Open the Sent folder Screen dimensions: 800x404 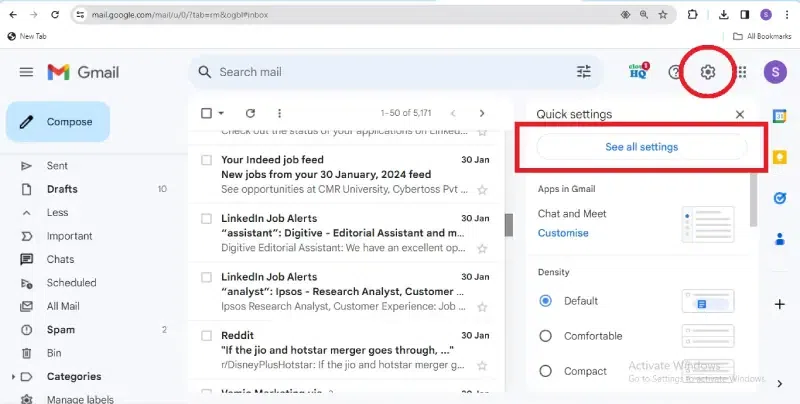(57, 166)
